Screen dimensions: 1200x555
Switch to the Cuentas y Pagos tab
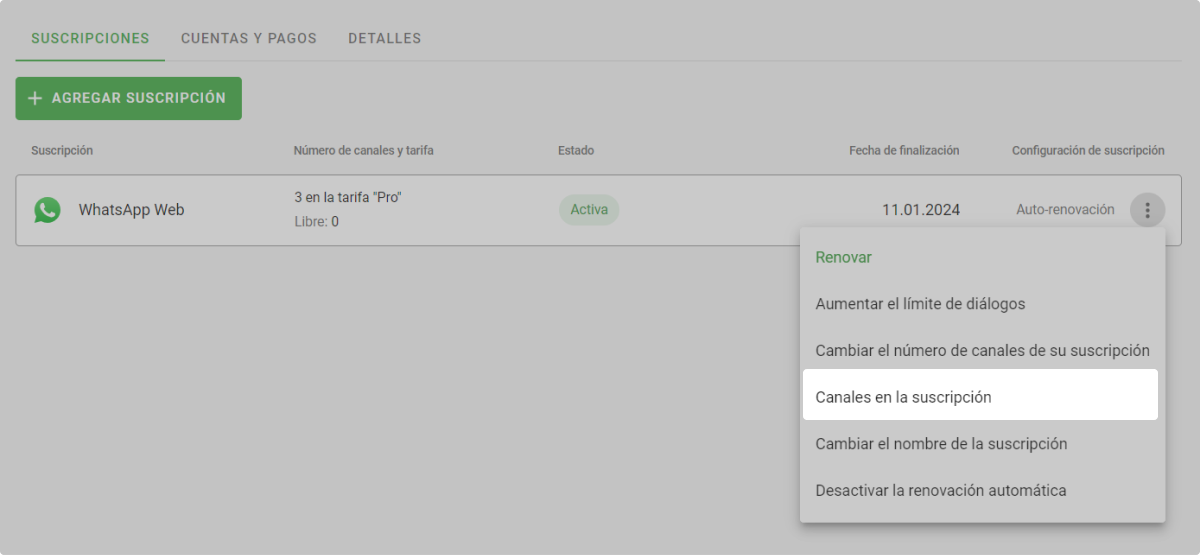click(249, 38)
